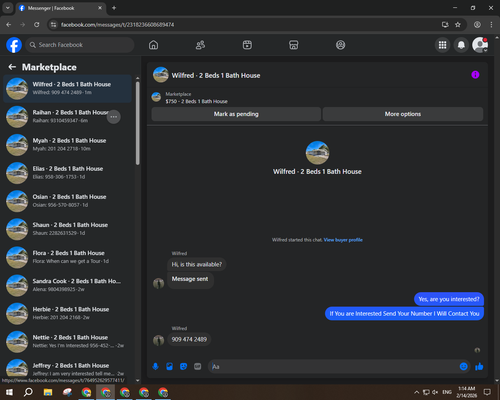This screenshot has width=500, height=400.
Task: Open the Windows Start menu
Action: 9,392
